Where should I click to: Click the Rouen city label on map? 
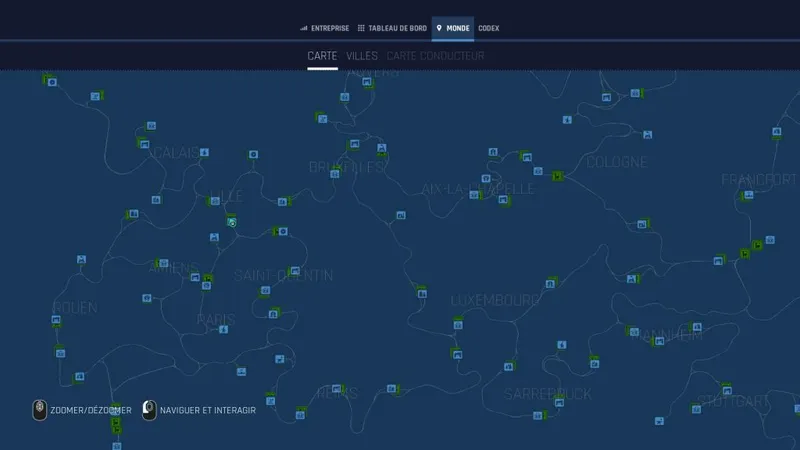[75, 307]
